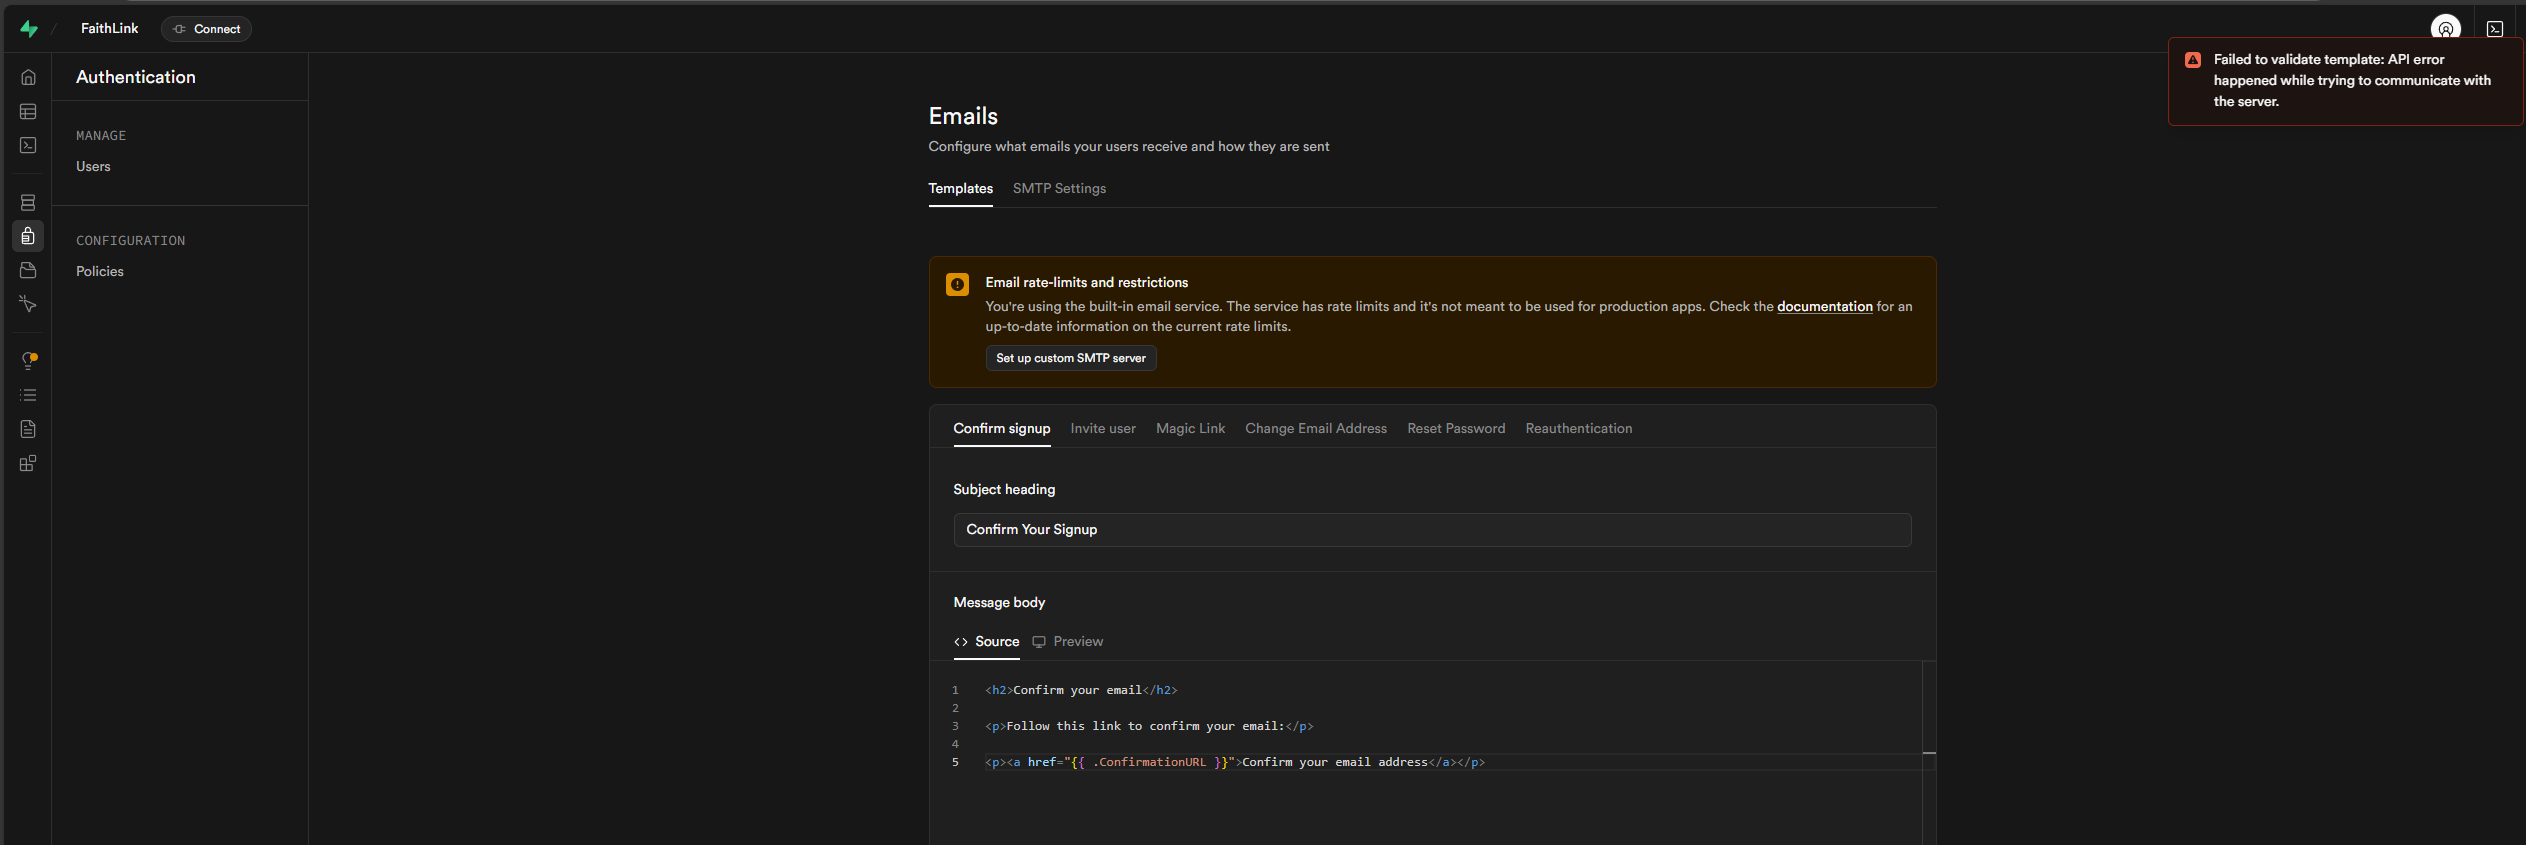Open Users under Manage
The height and width of the screenshot is (845, 2526).
click(x=93, y=167)
